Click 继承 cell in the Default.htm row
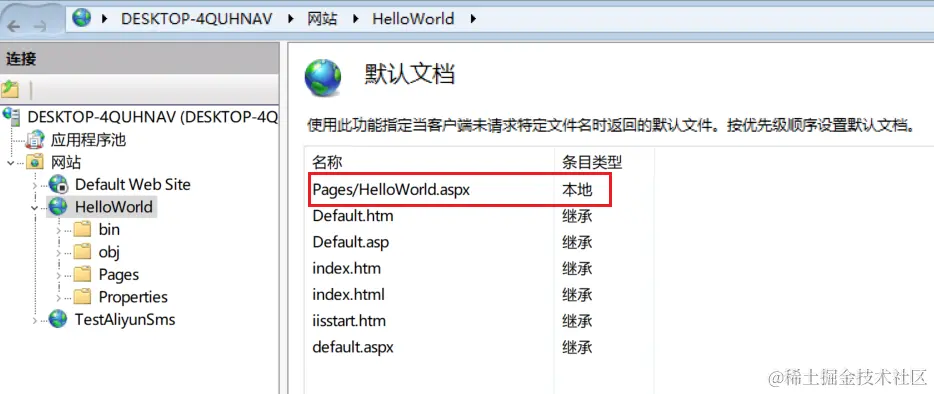Viewport: 934px width, 394px height. click(577, 216)
